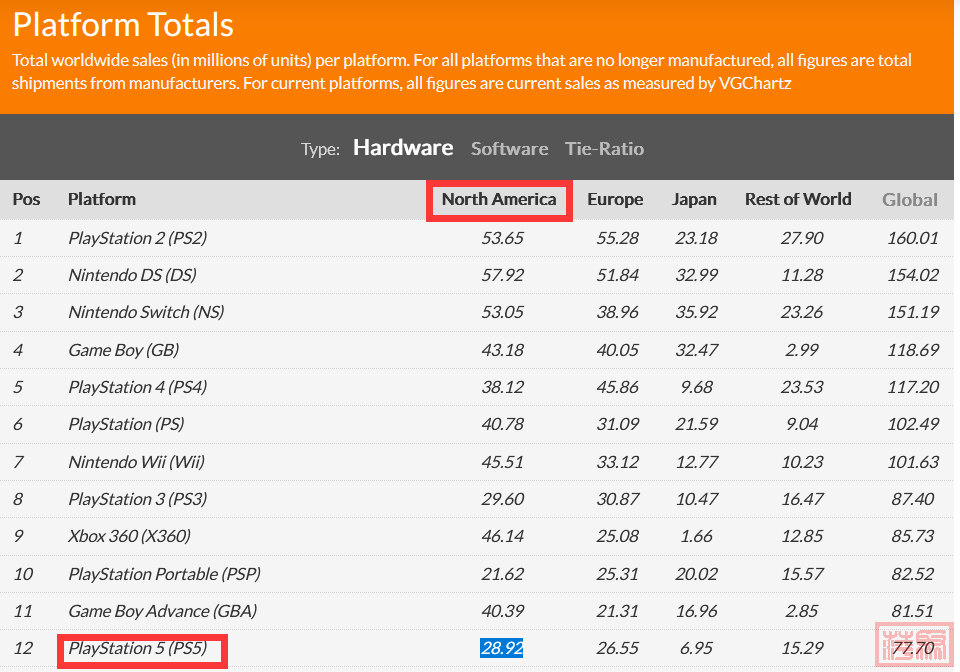Viewport: 960px width, 672px height.
Task: Click the Pos column header
Action: (26, 199)
